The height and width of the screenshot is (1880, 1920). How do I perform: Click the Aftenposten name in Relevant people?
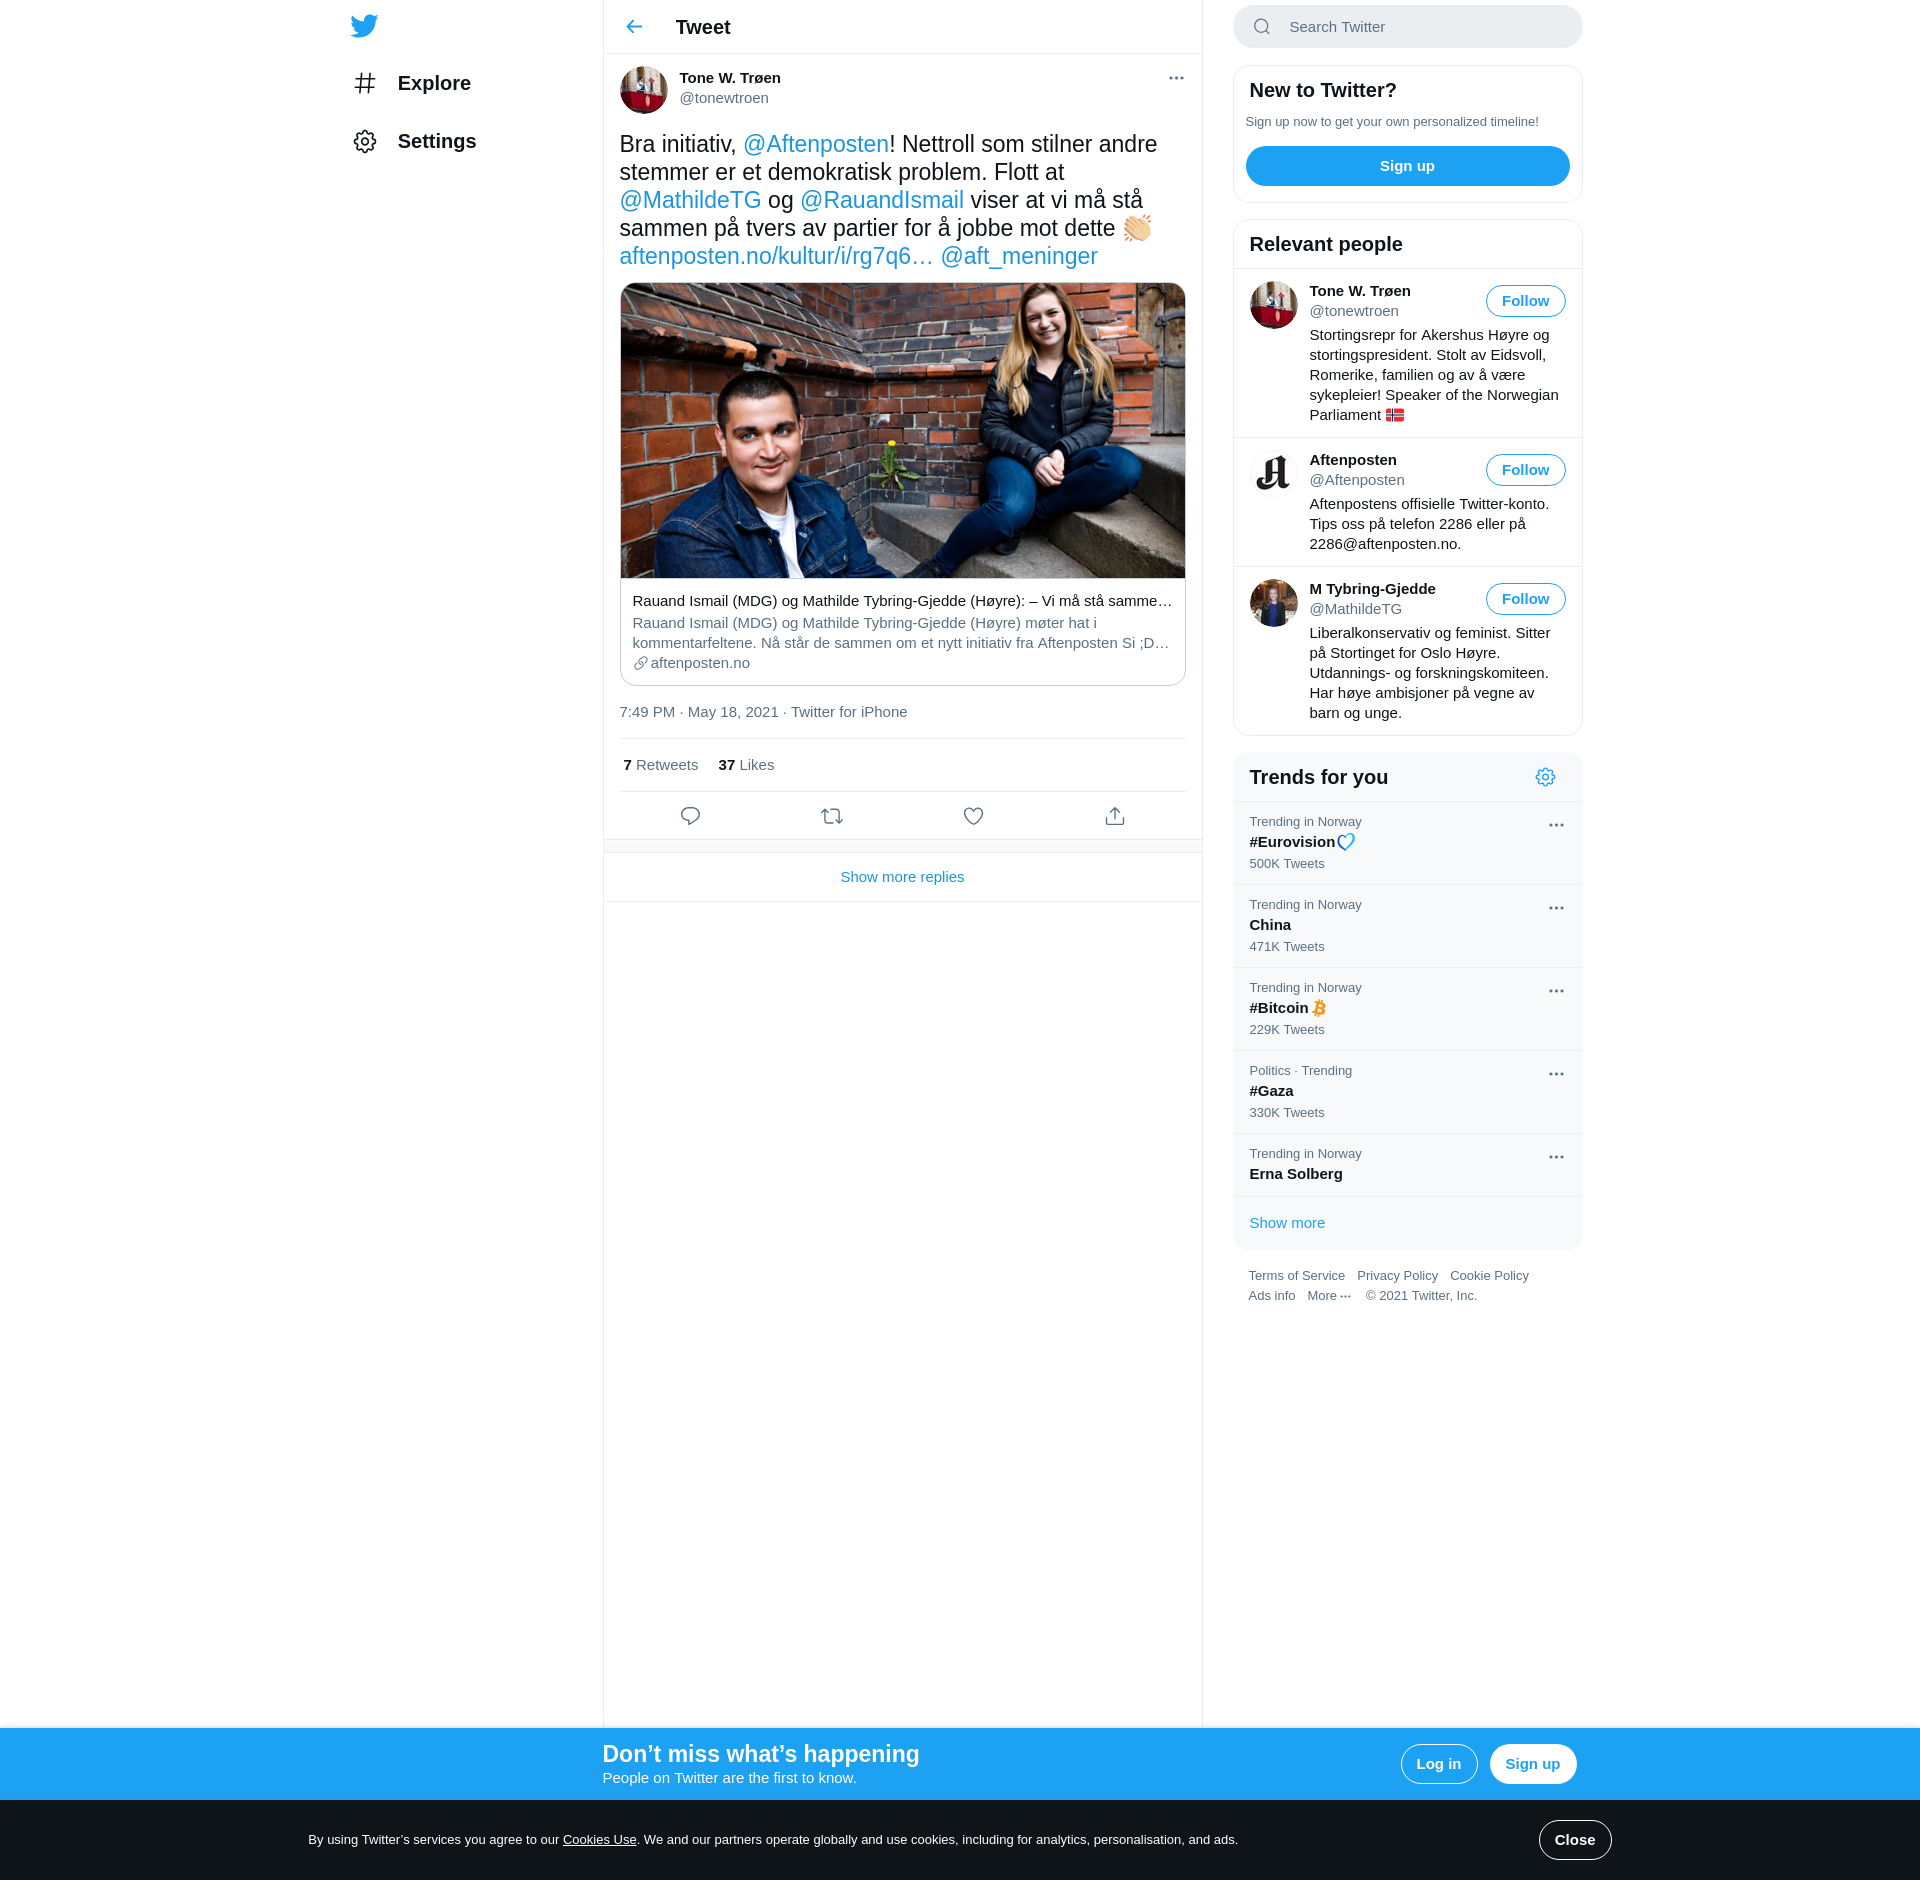click(1353, 460)
